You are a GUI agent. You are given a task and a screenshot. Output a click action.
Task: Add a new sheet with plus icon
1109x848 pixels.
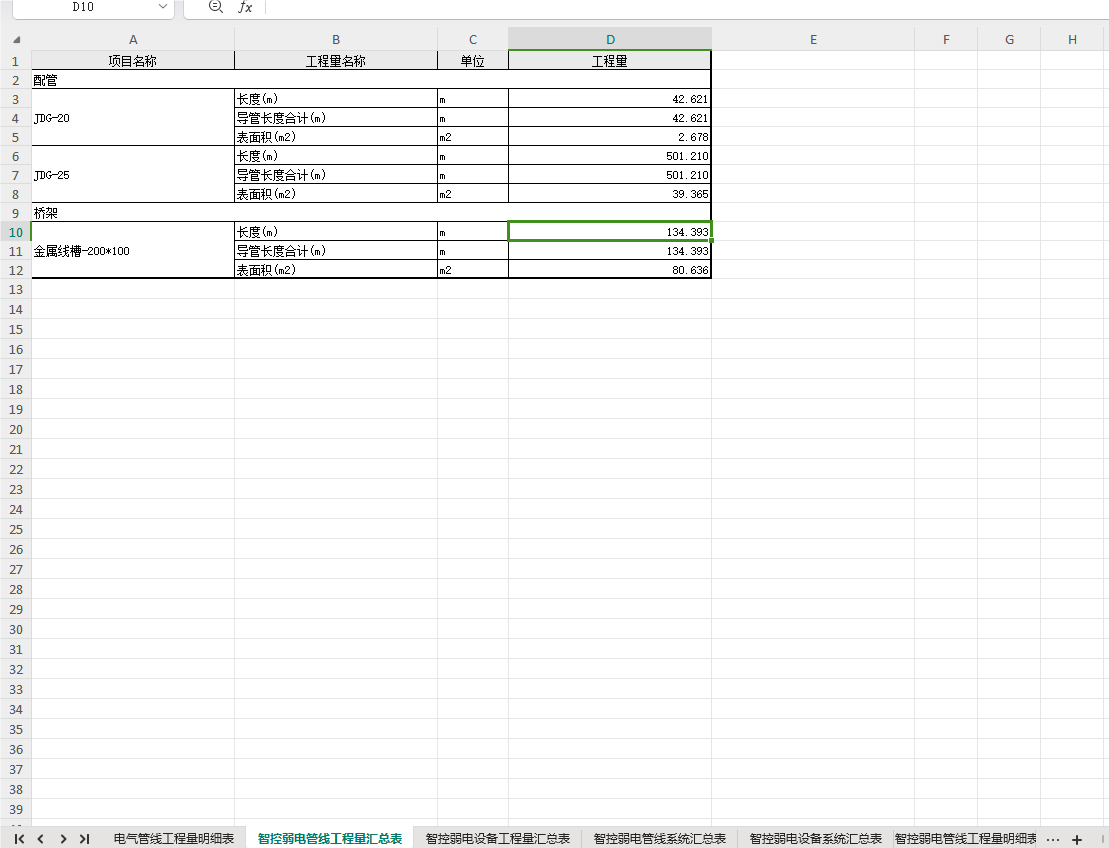1076,840
